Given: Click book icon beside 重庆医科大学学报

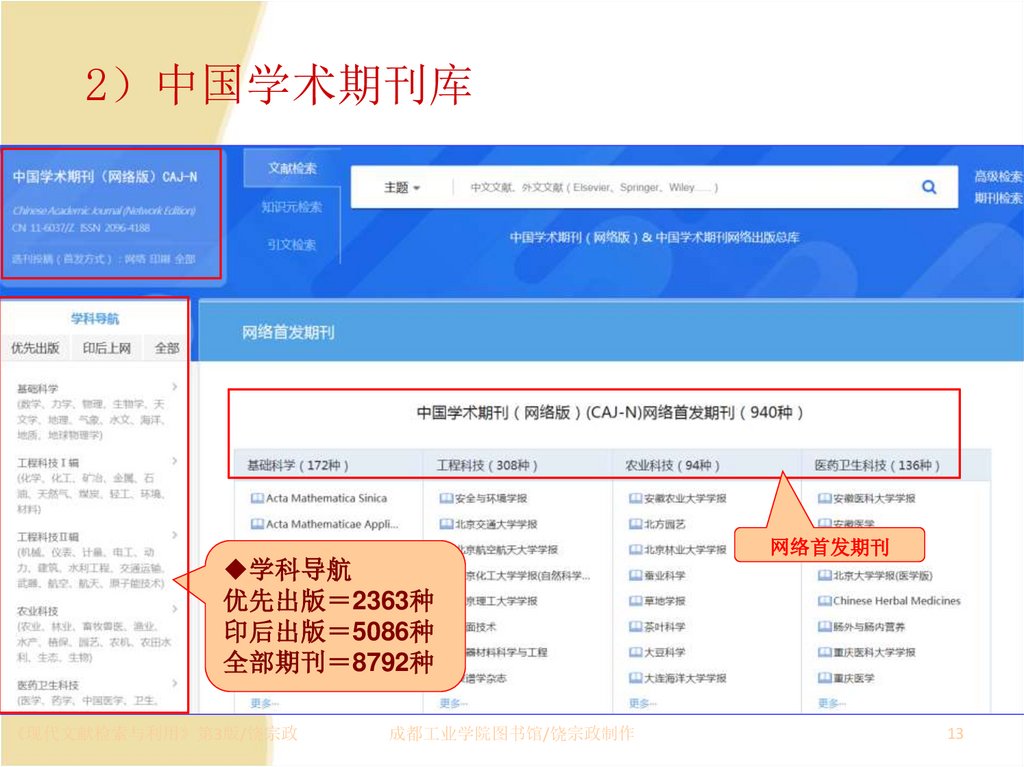Looking at the screenshot, I should point(824,652).
